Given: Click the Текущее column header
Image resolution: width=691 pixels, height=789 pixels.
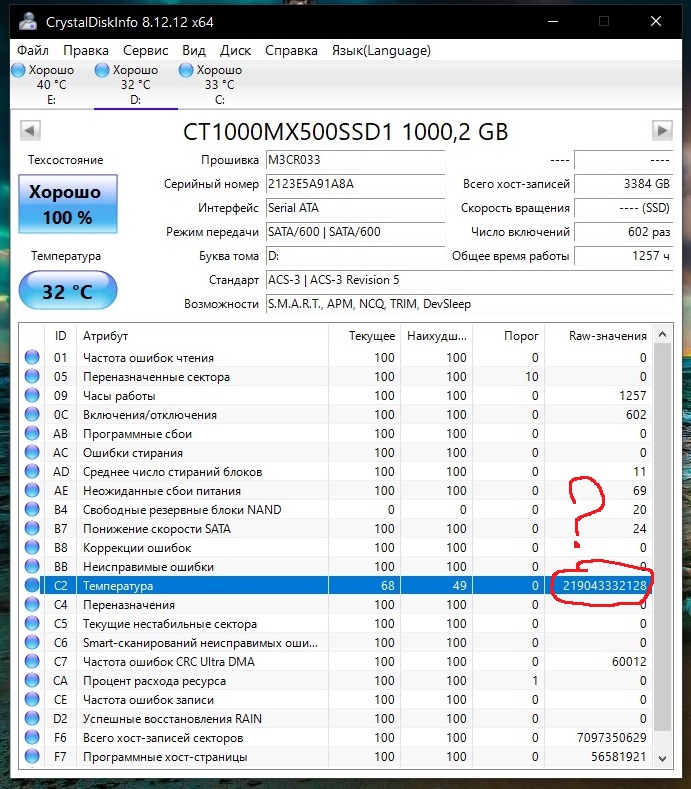Looking at the screenshot, I should (364, 336).
